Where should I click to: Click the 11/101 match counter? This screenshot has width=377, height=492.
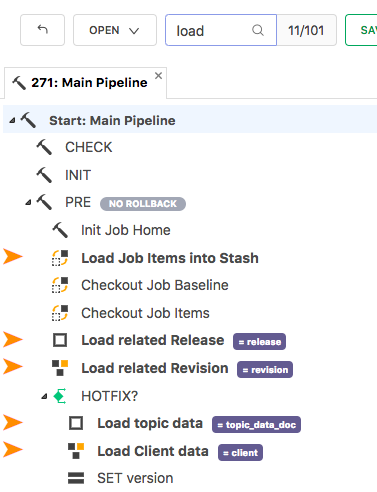tap(306, 30)
